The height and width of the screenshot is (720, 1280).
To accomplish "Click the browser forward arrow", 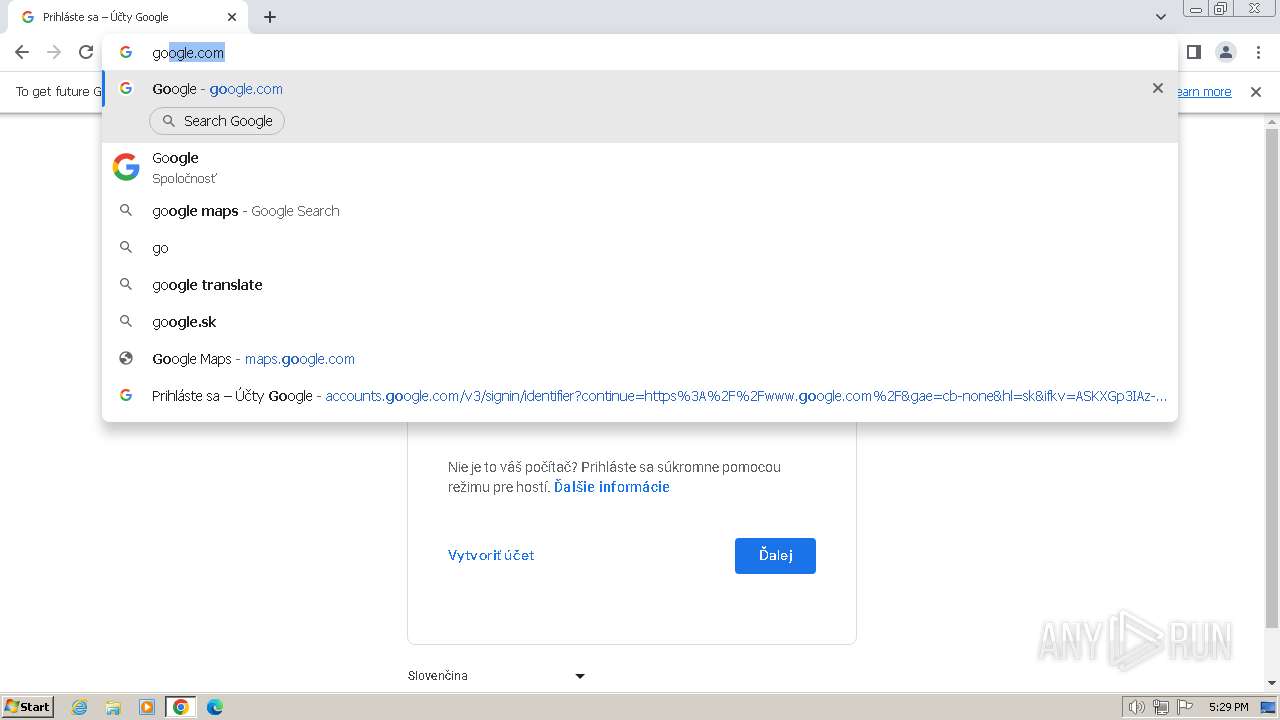I will click(x=54, y=52).
